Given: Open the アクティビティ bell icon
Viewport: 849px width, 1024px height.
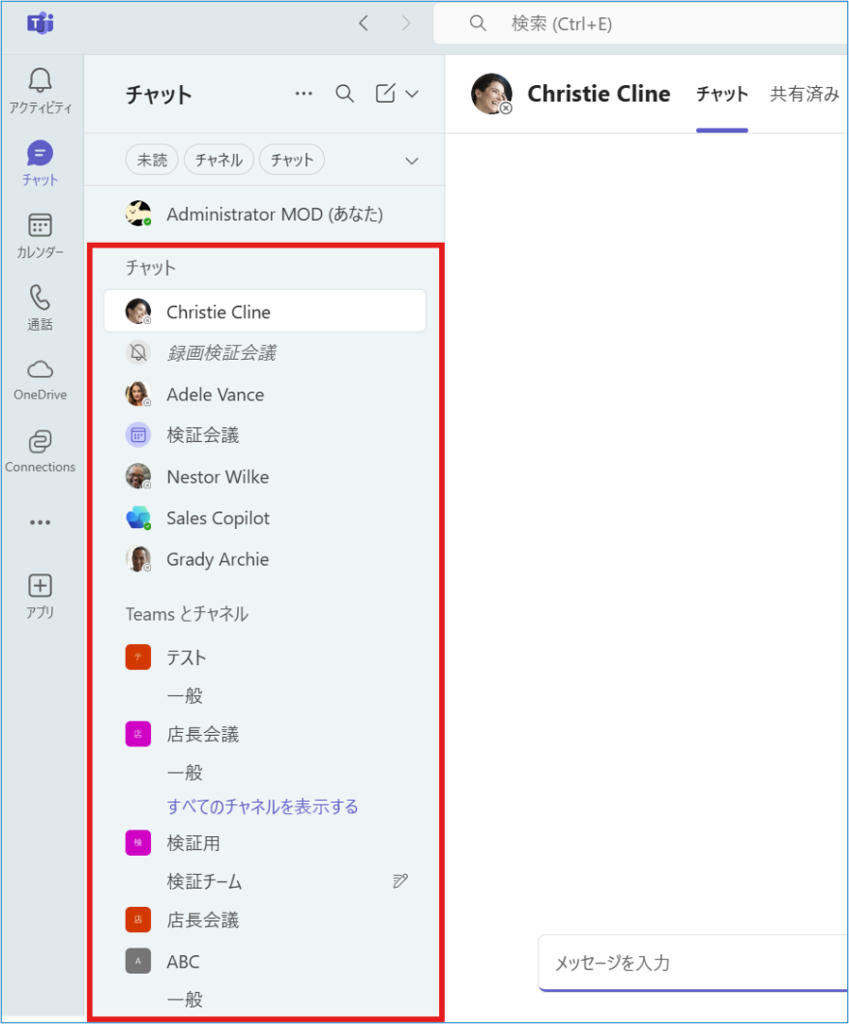Looking at the screenshot, I should pyautogui.click(x=40, y=81).
